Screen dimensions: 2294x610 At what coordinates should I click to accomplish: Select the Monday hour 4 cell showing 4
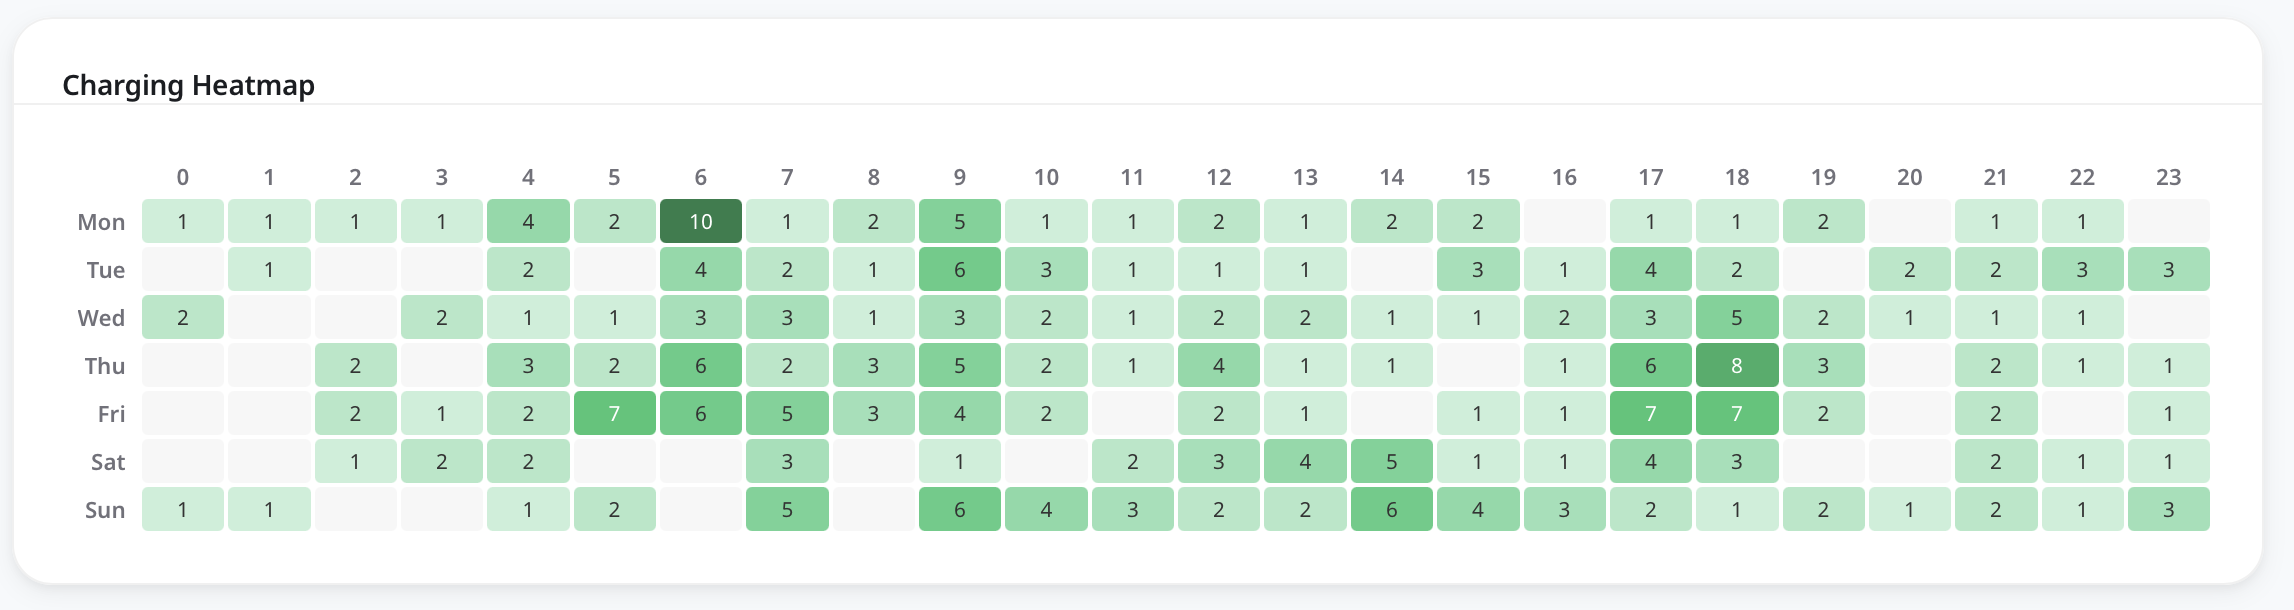[528, 221]
